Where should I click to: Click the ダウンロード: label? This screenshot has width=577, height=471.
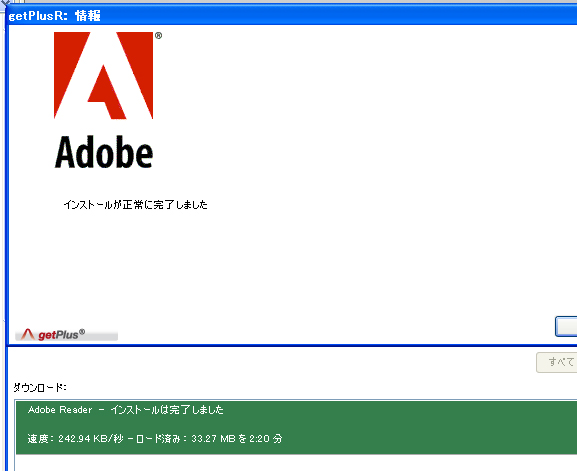pyautogui.click(x=40, y=387)
